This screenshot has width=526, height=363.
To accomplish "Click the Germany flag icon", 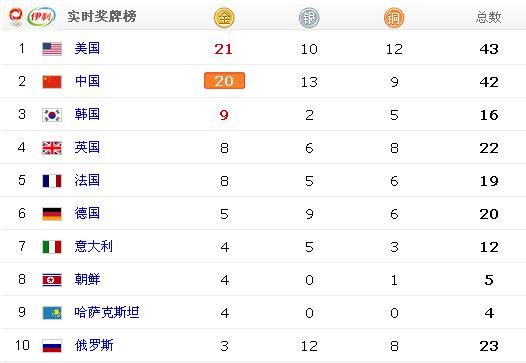I will click(x=52, y=214).
